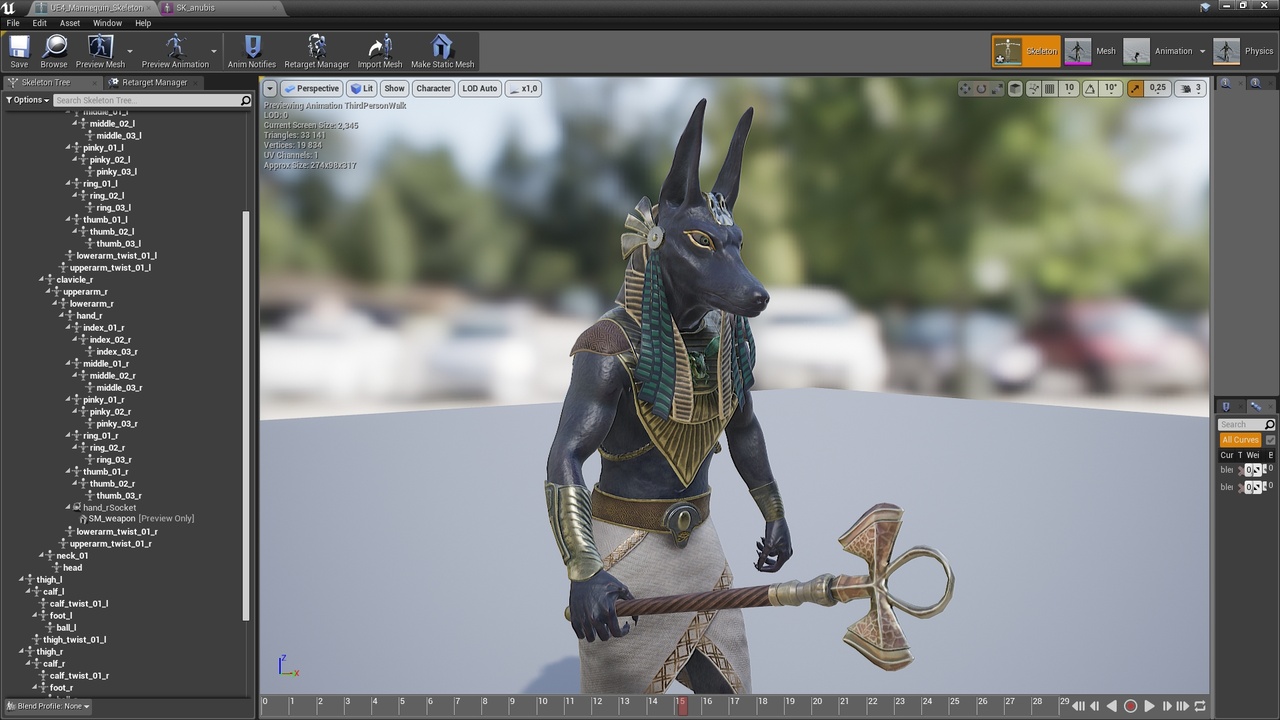This screenshot has width=1280, height=720.
Task: Click the search magnifier in Skeleton Tree
Action: [245, 100]
